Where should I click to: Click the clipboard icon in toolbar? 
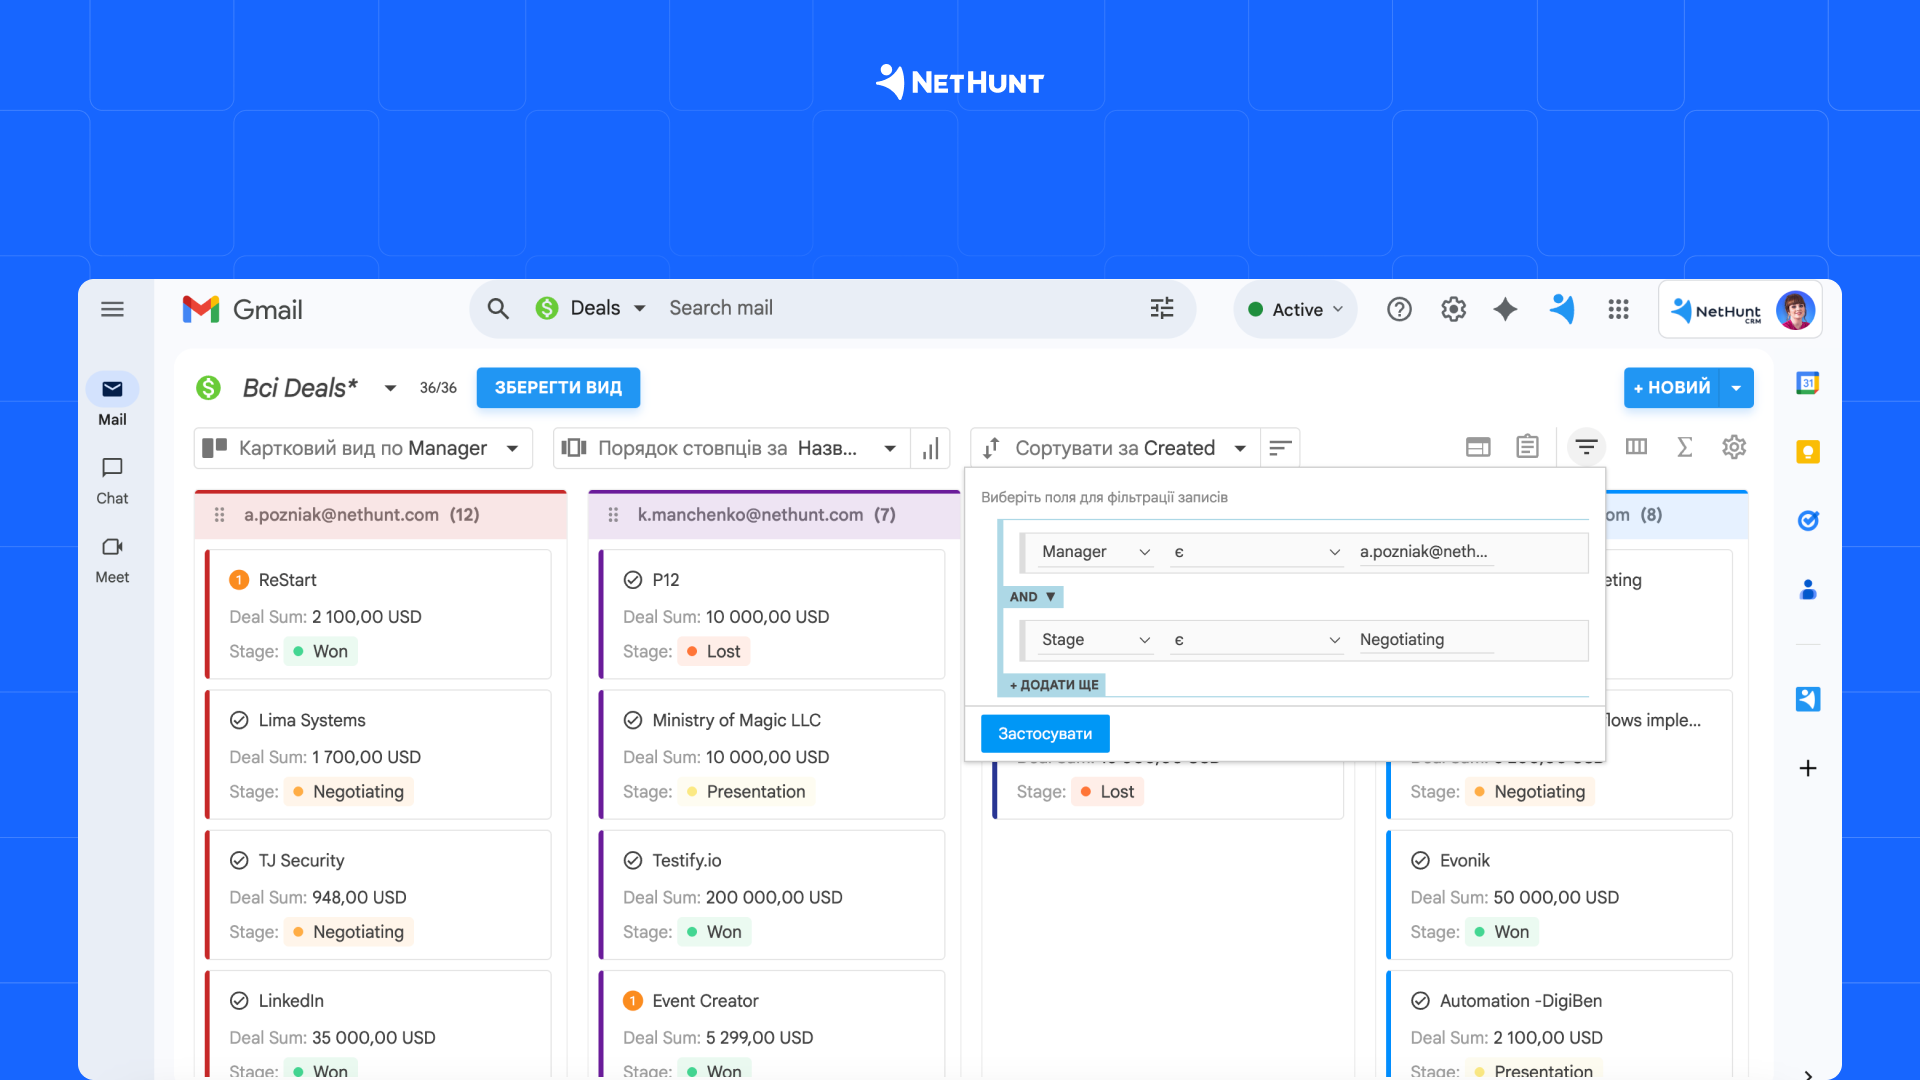point(1527,446)
